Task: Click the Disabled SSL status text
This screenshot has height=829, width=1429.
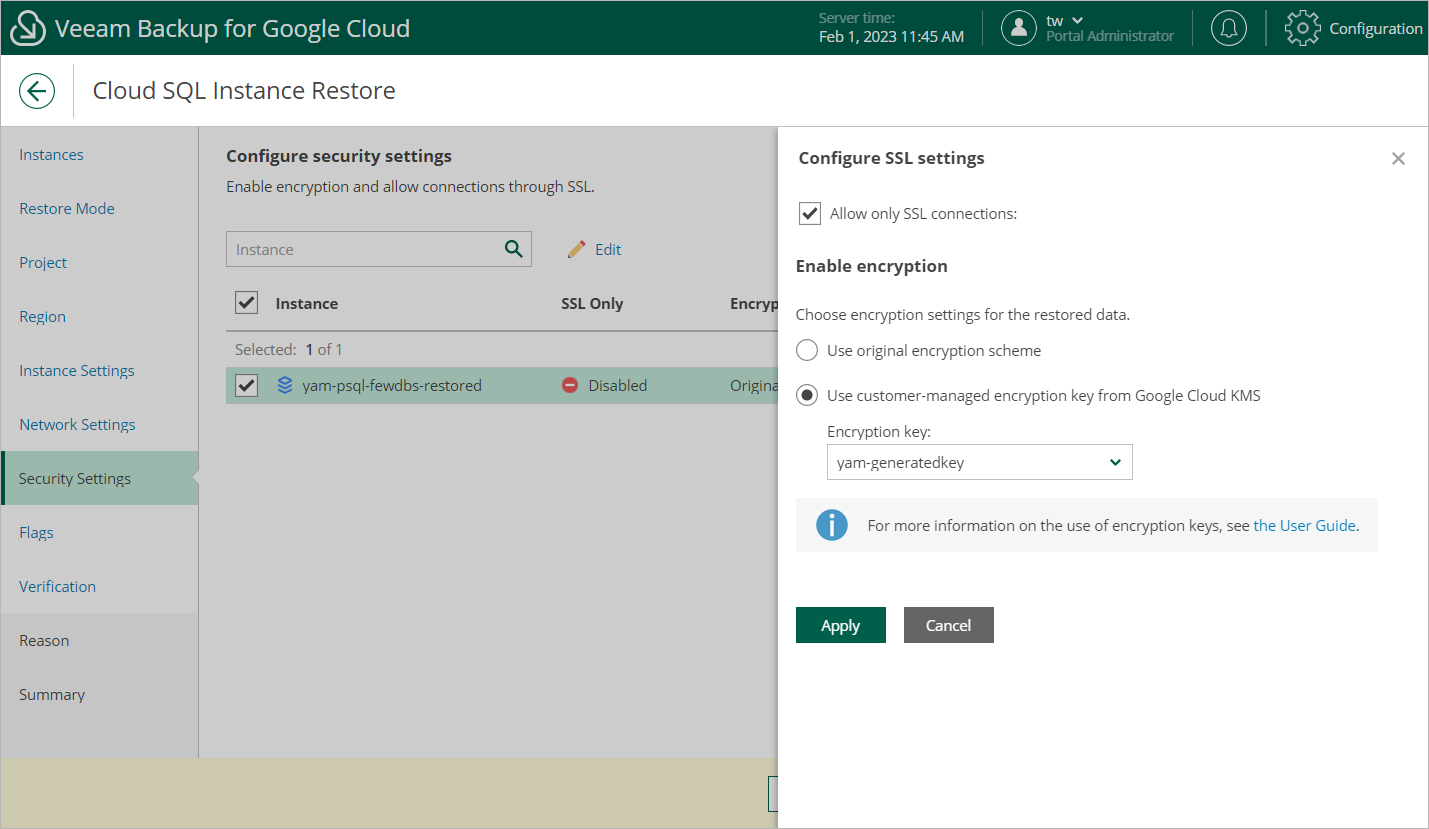Action: click(617, 385)
